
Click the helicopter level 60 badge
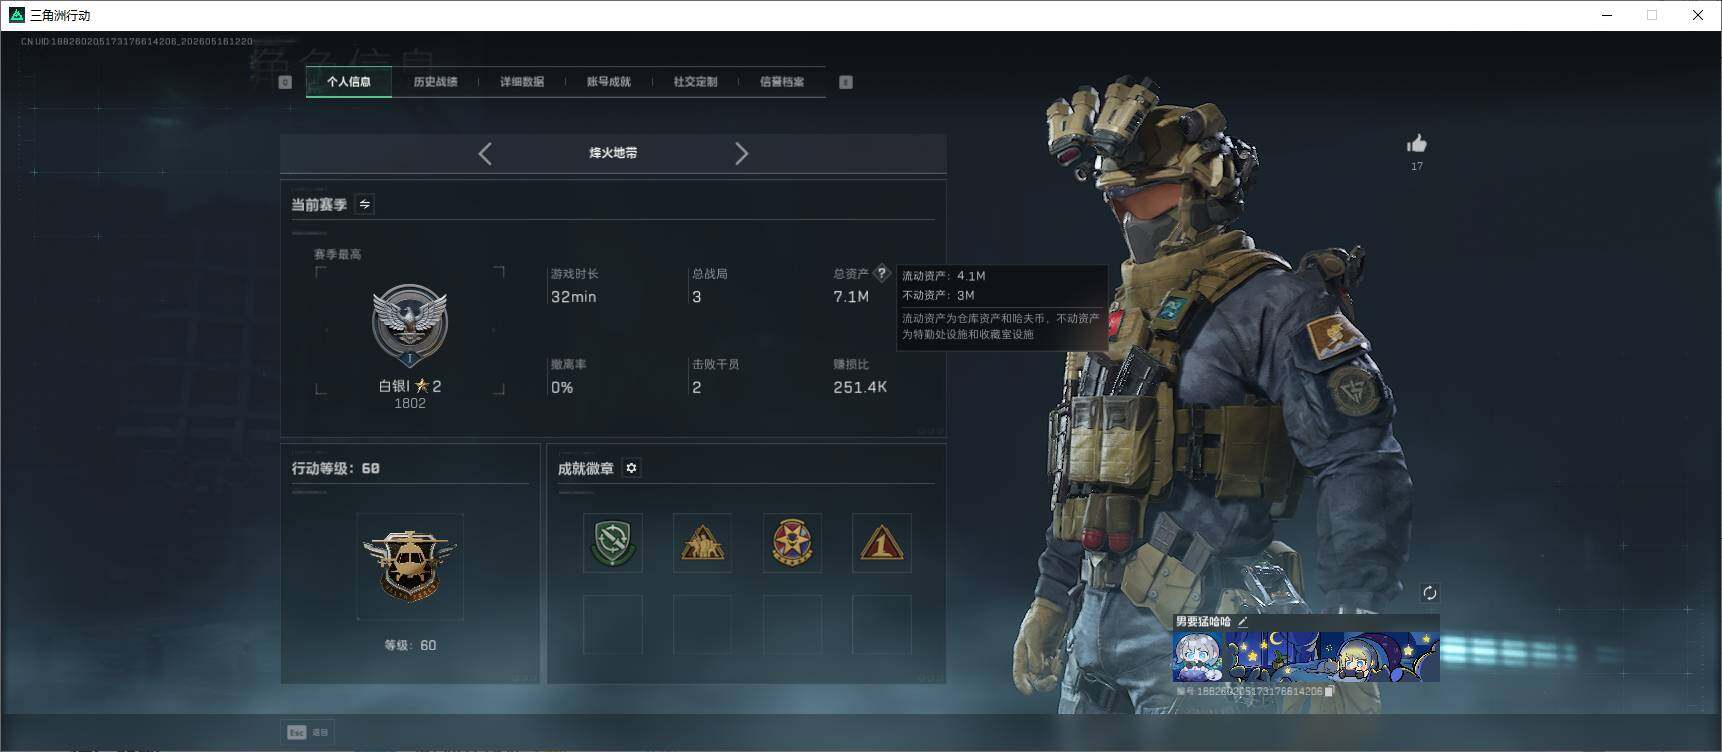pos(410,566)
